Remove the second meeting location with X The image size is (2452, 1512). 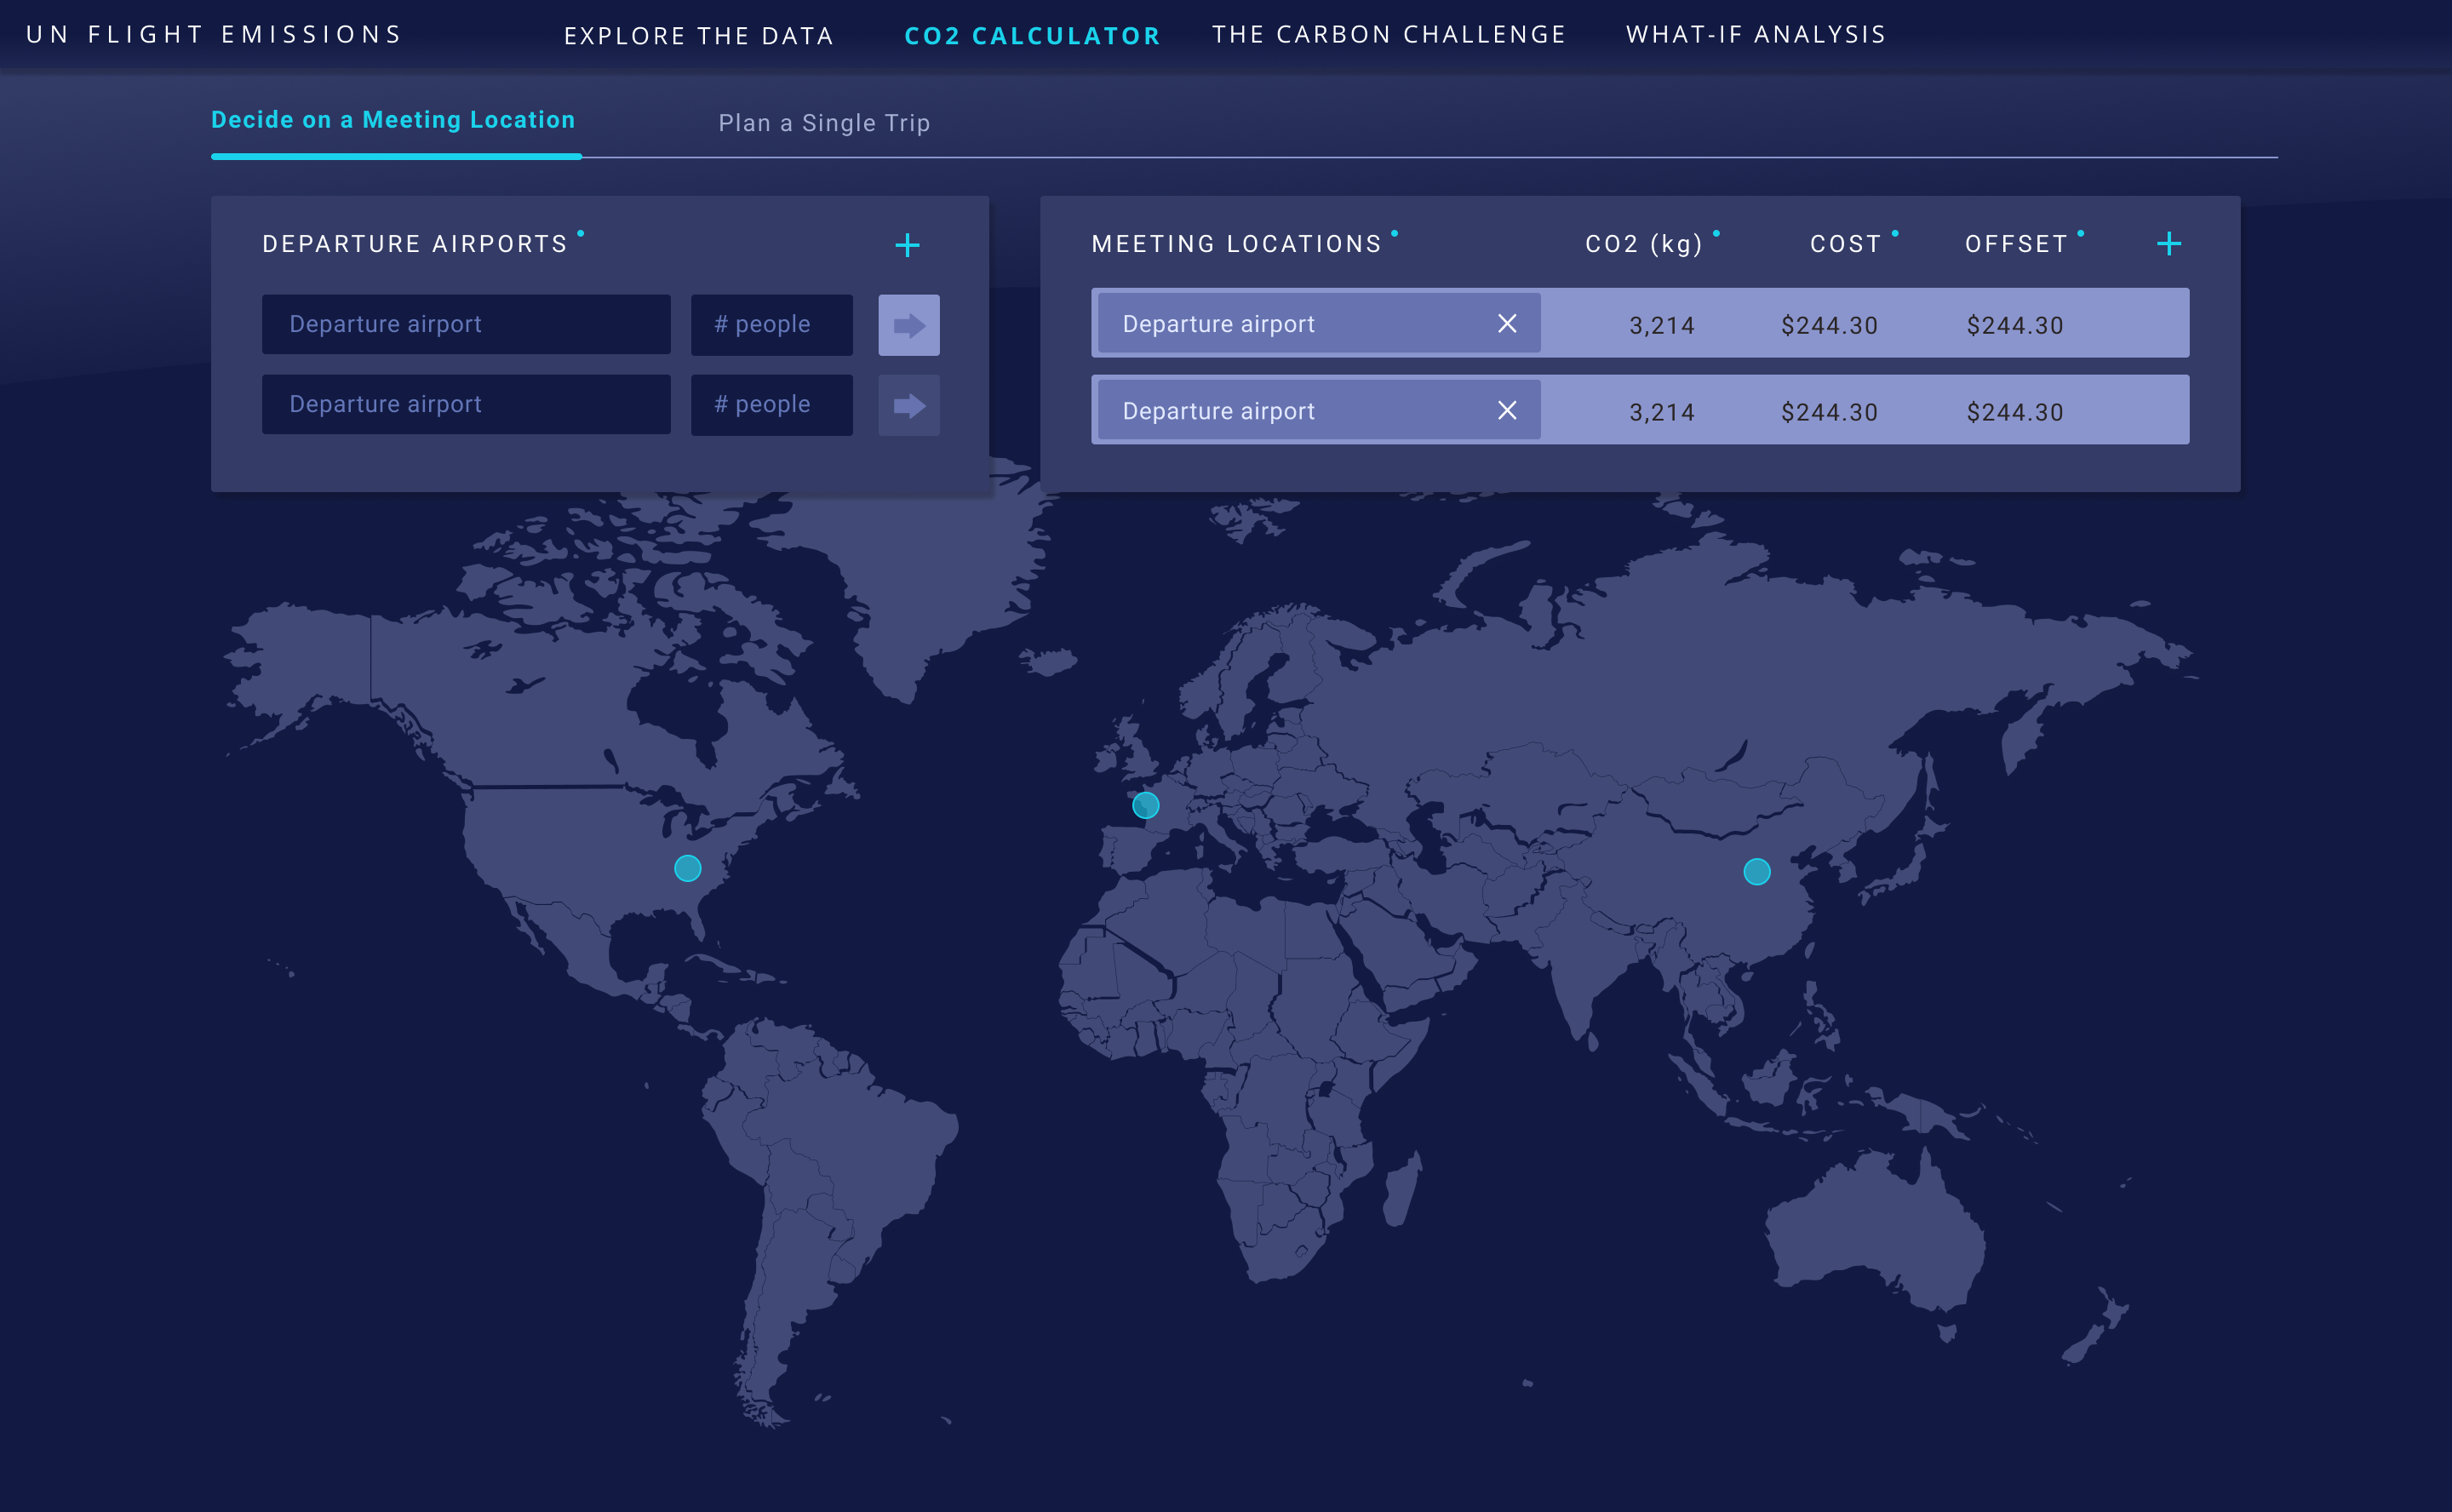[x=1506, y=410]
